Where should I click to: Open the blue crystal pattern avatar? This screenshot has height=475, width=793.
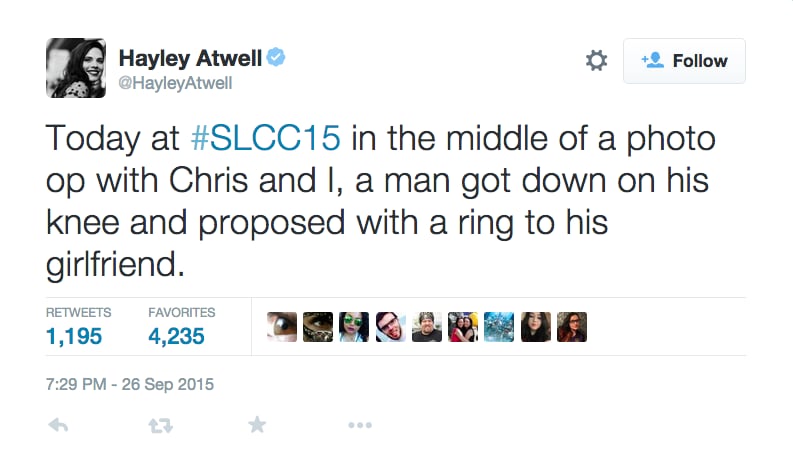pyautogui.click(x=499, y=327)
